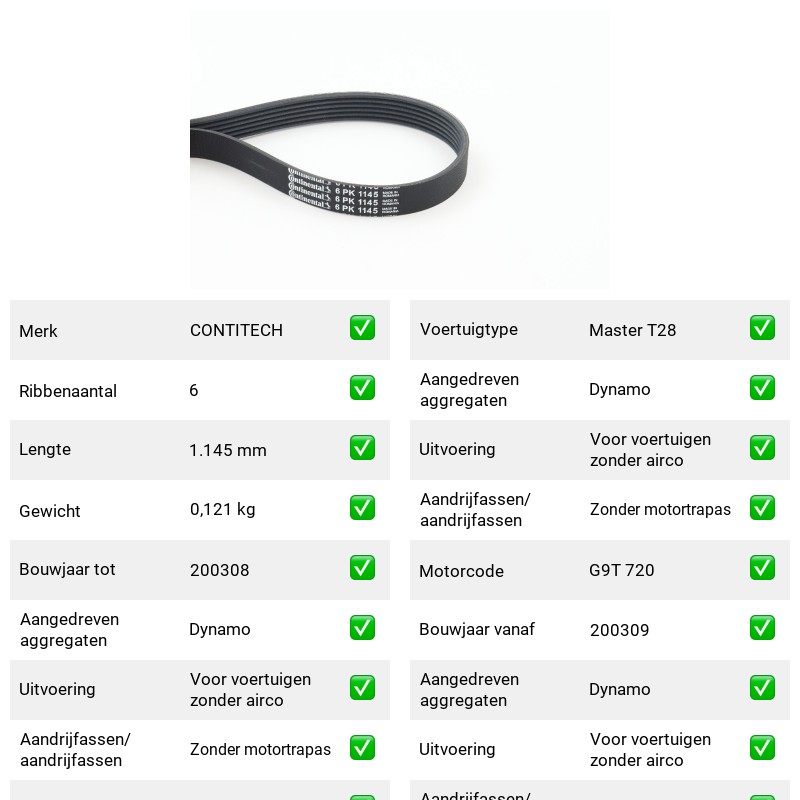Select the checkmark beside G9T 720
Image resolution: width=800 pixels, height=800 pixels.
pos(762,567)
